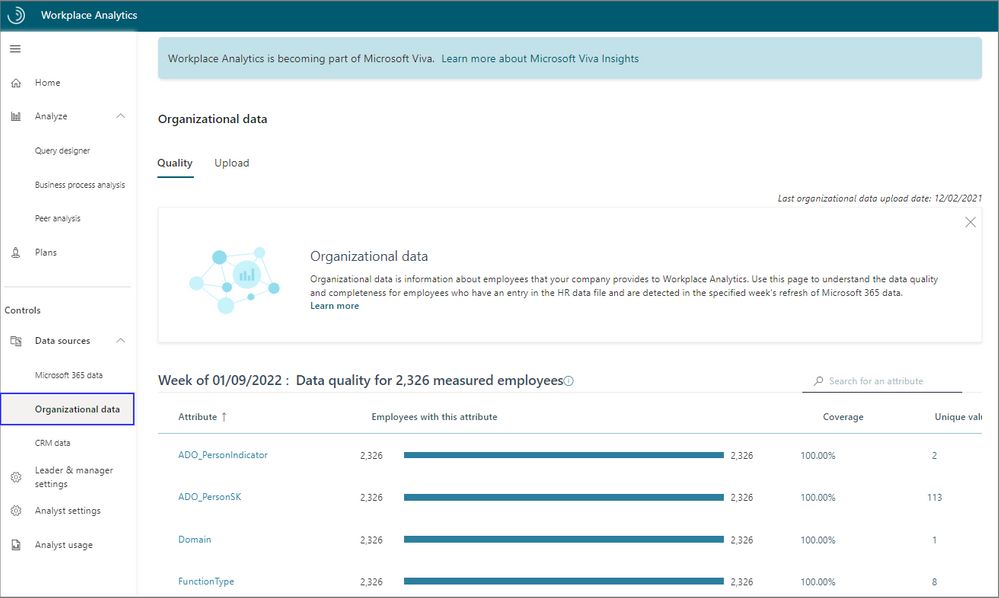Switch to the Quality tab

[175, 163]
